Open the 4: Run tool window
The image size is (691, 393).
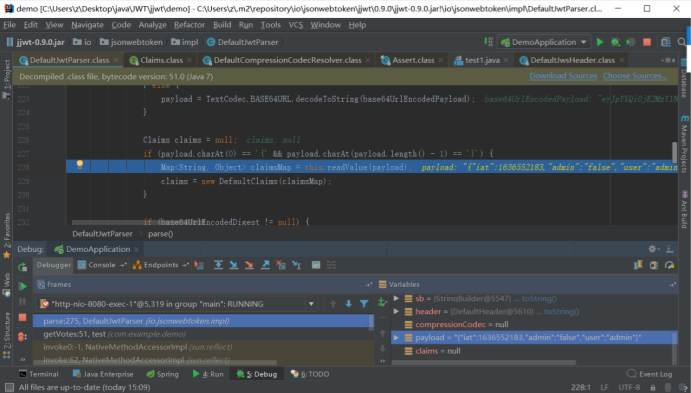tap(208, 374)
